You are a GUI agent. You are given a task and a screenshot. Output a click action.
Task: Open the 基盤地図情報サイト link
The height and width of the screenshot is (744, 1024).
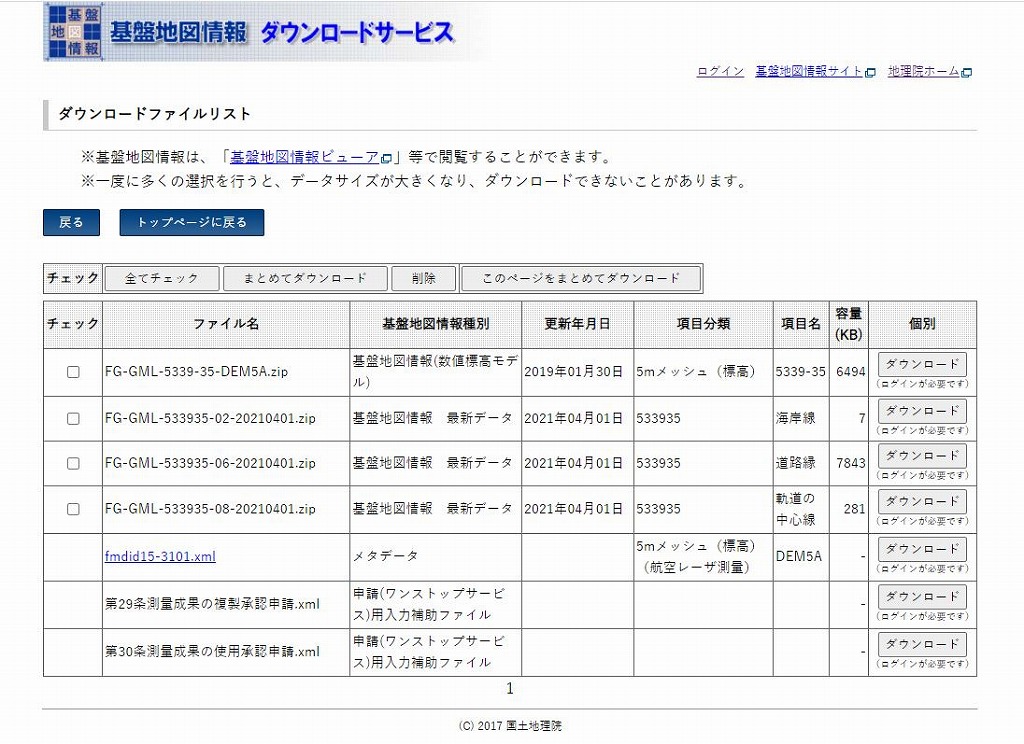click(809, 71)
